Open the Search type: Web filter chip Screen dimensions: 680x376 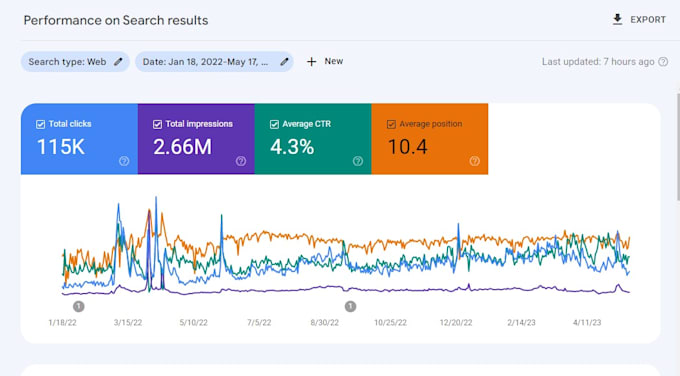[x=75, y=62]
